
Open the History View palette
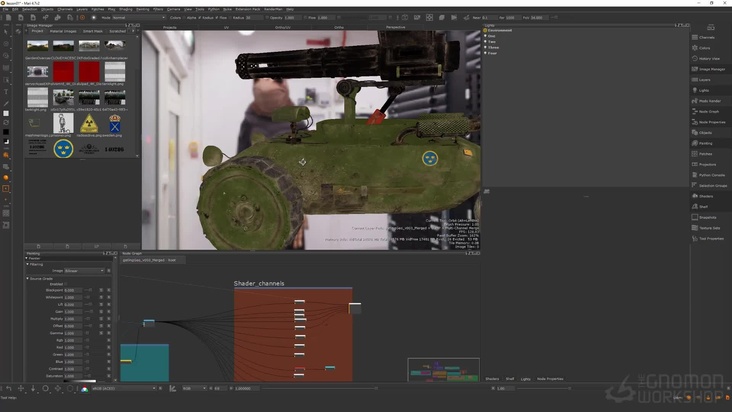click(709, 58)
